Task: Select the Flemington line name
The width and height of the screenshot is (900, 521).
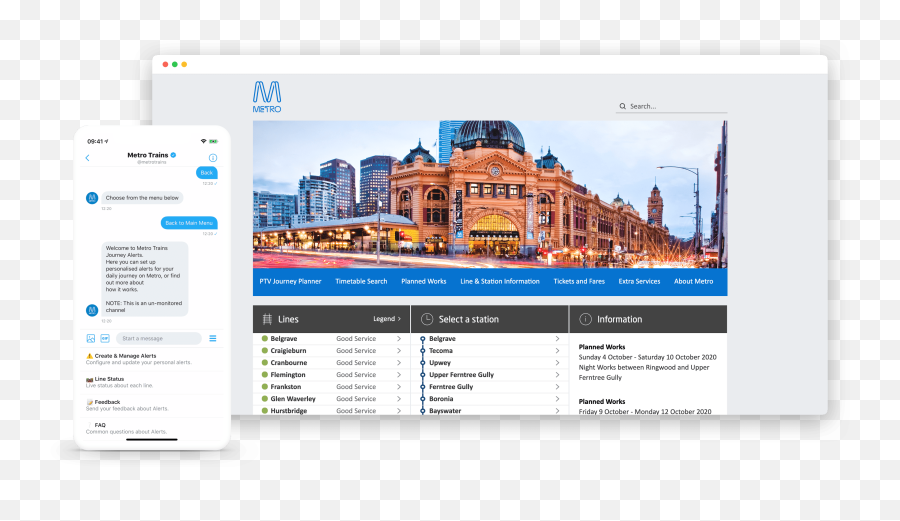Action: point(288,375)
